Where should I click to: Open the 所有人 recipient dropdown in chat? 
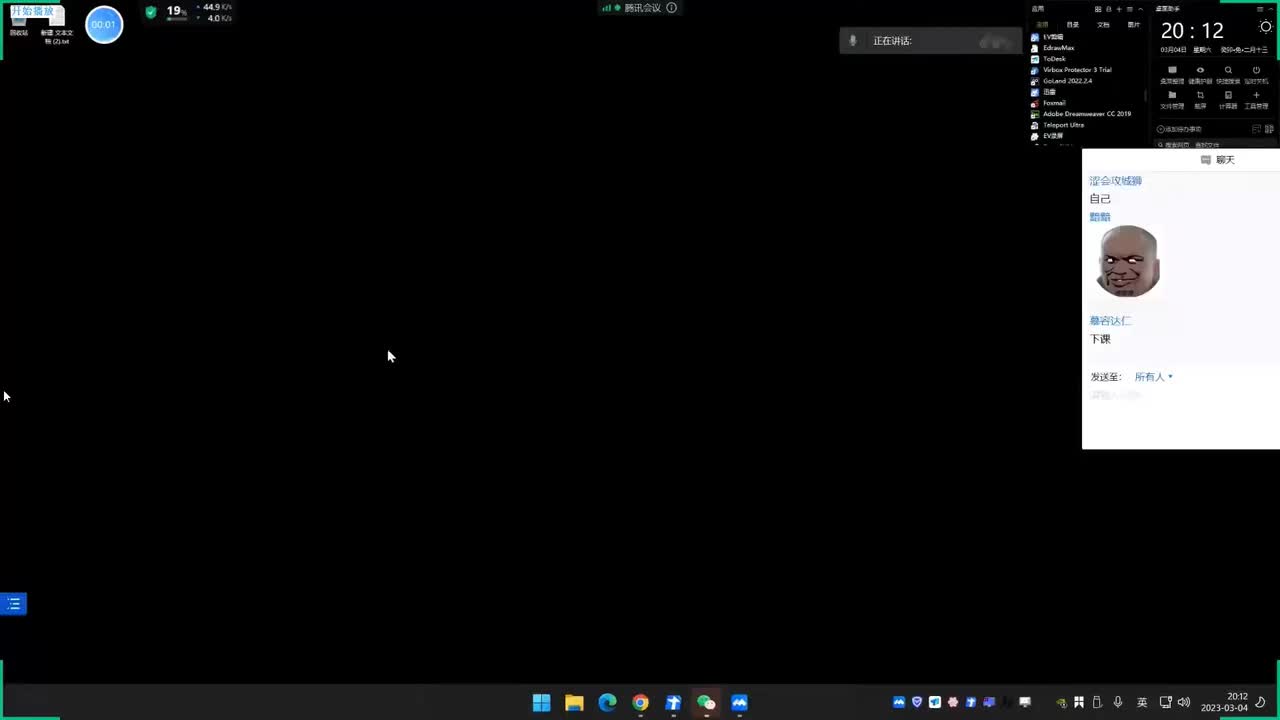1153,377
